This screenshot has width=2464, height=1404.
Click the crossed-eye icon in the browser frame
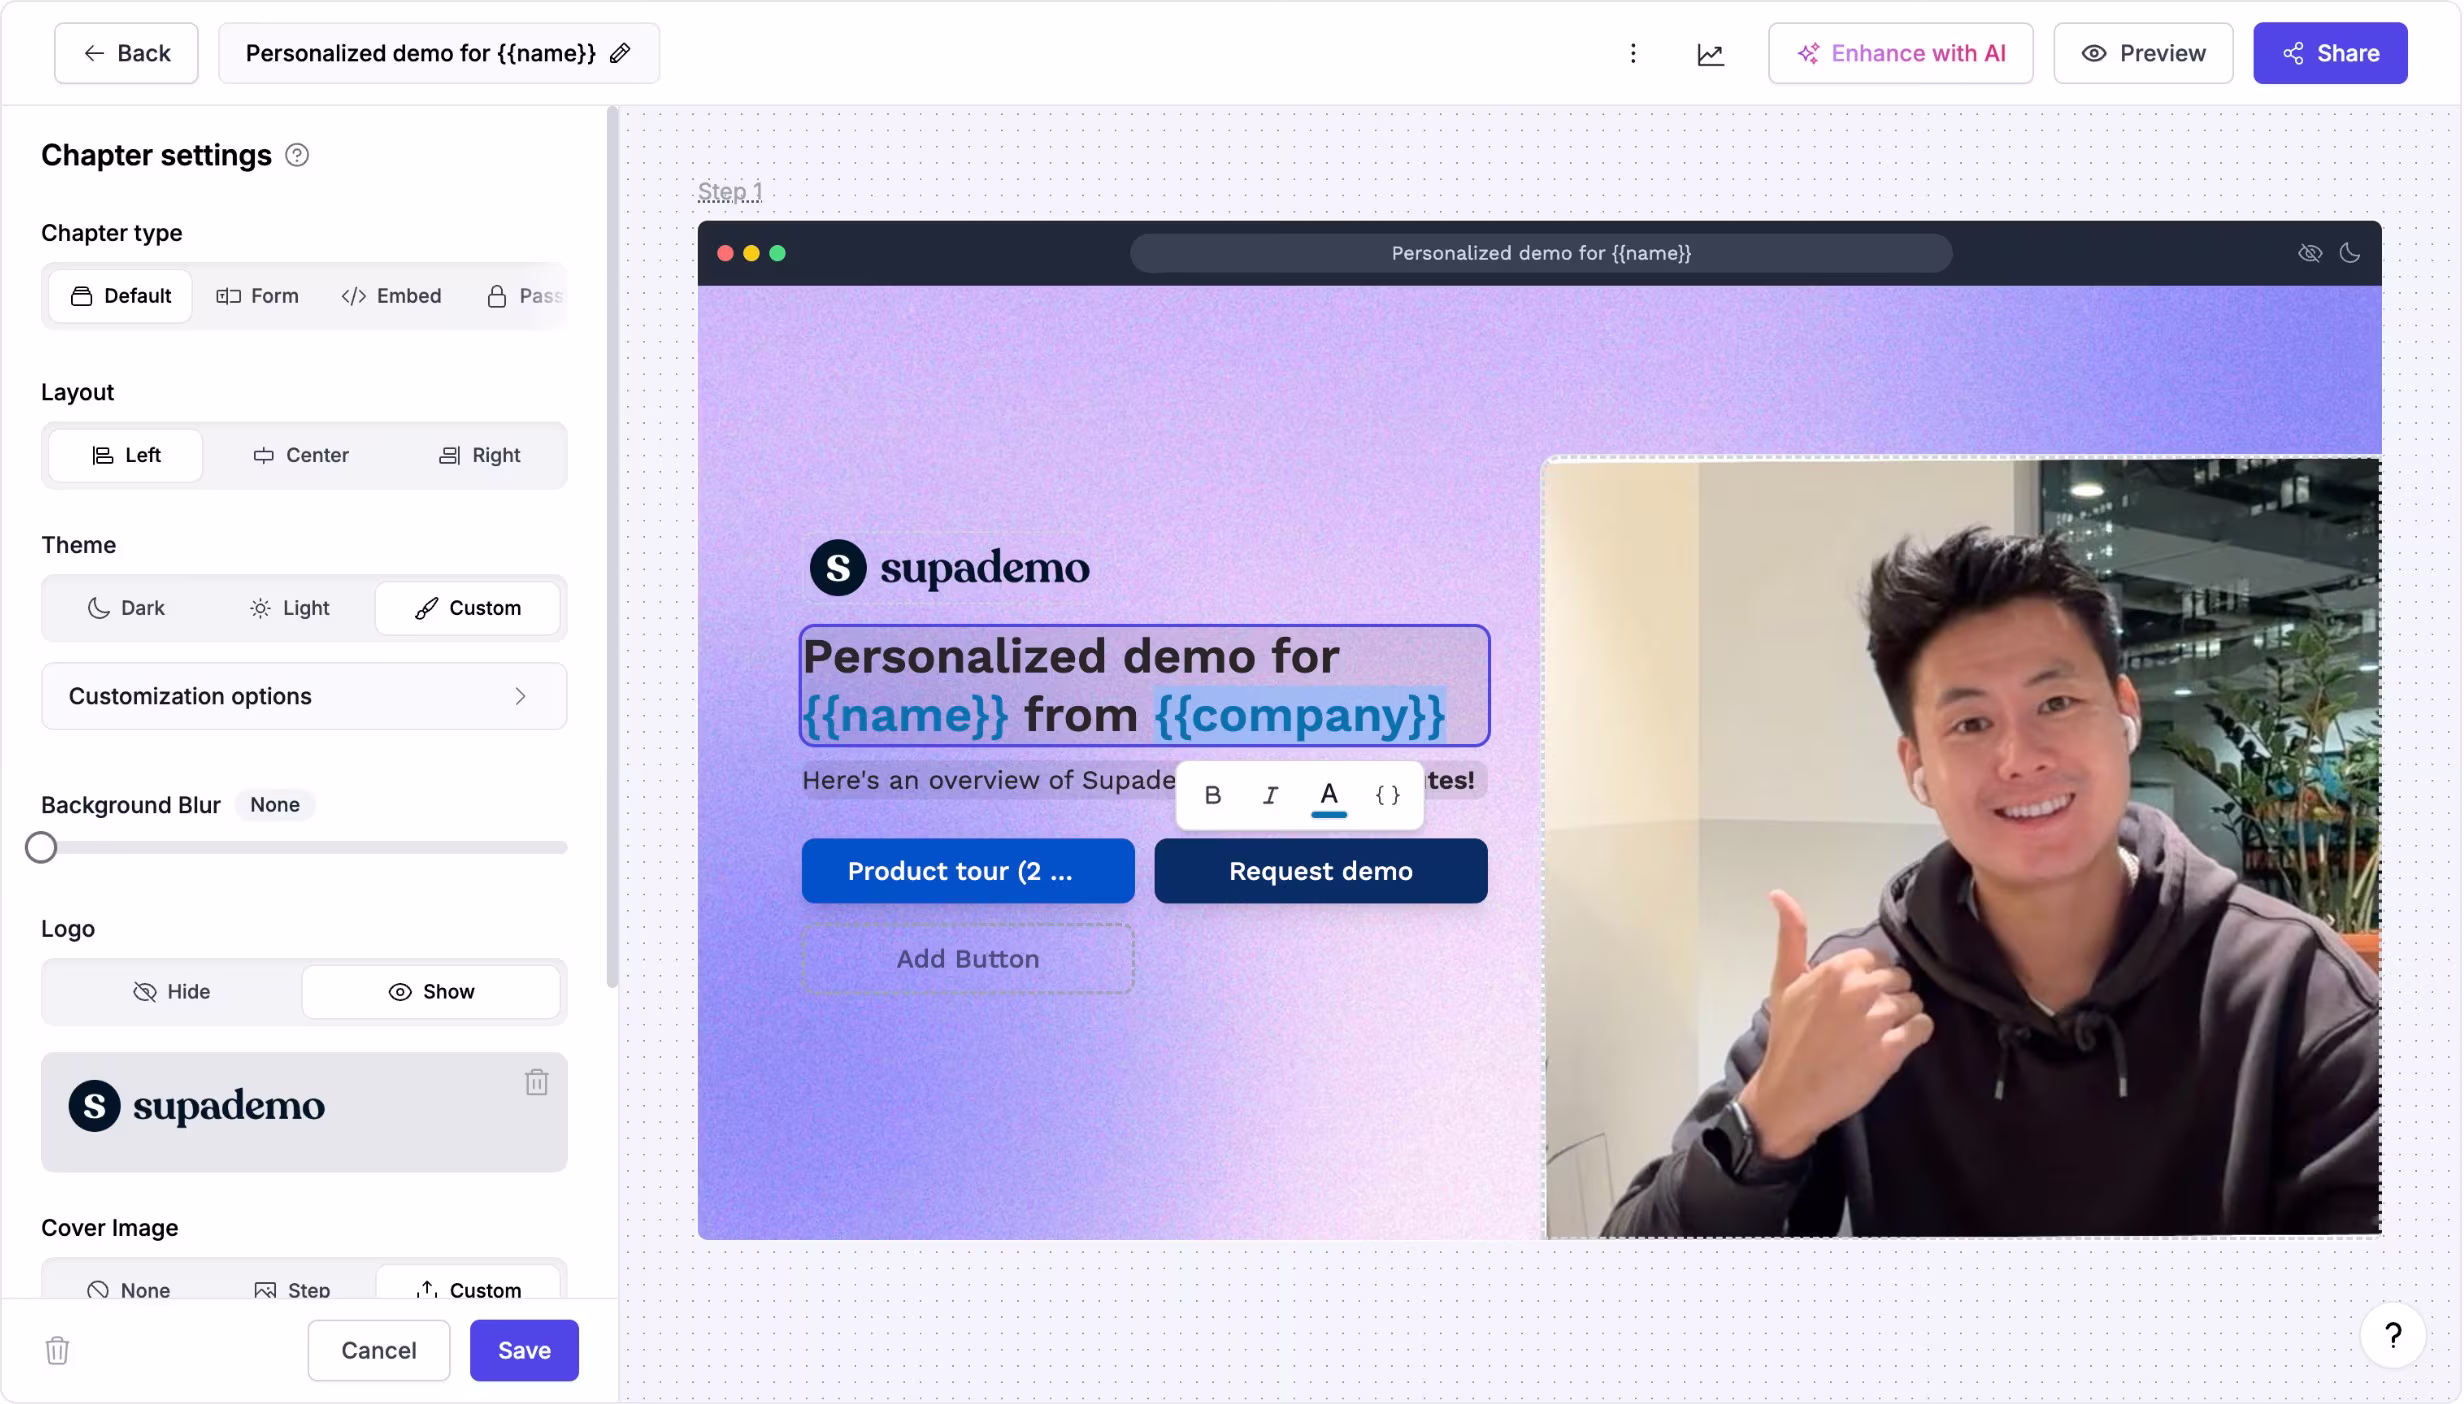tap(2309, 253)
